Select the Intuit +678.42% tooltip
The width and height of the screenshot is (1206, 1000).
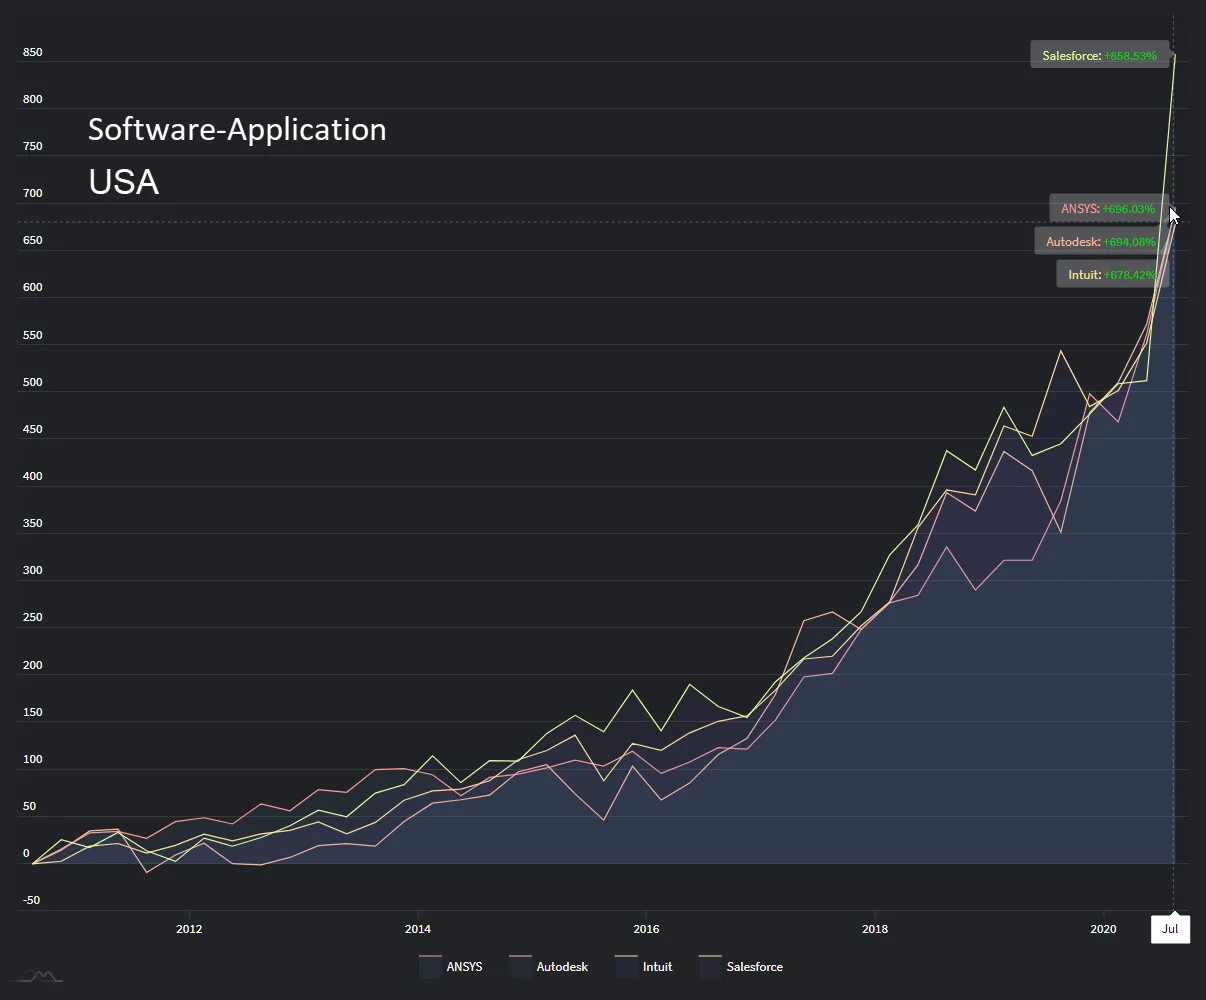coord(1112,275)
